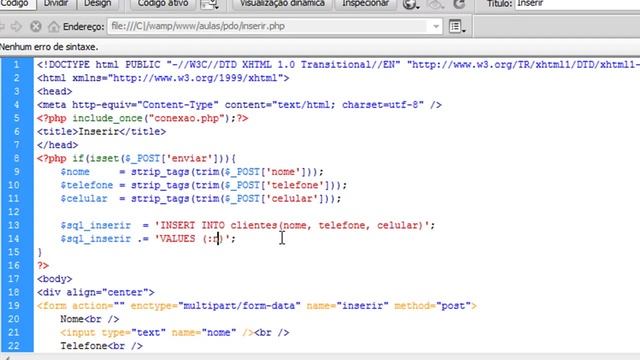Select line number 19 in gutter

tap(14, 306)
